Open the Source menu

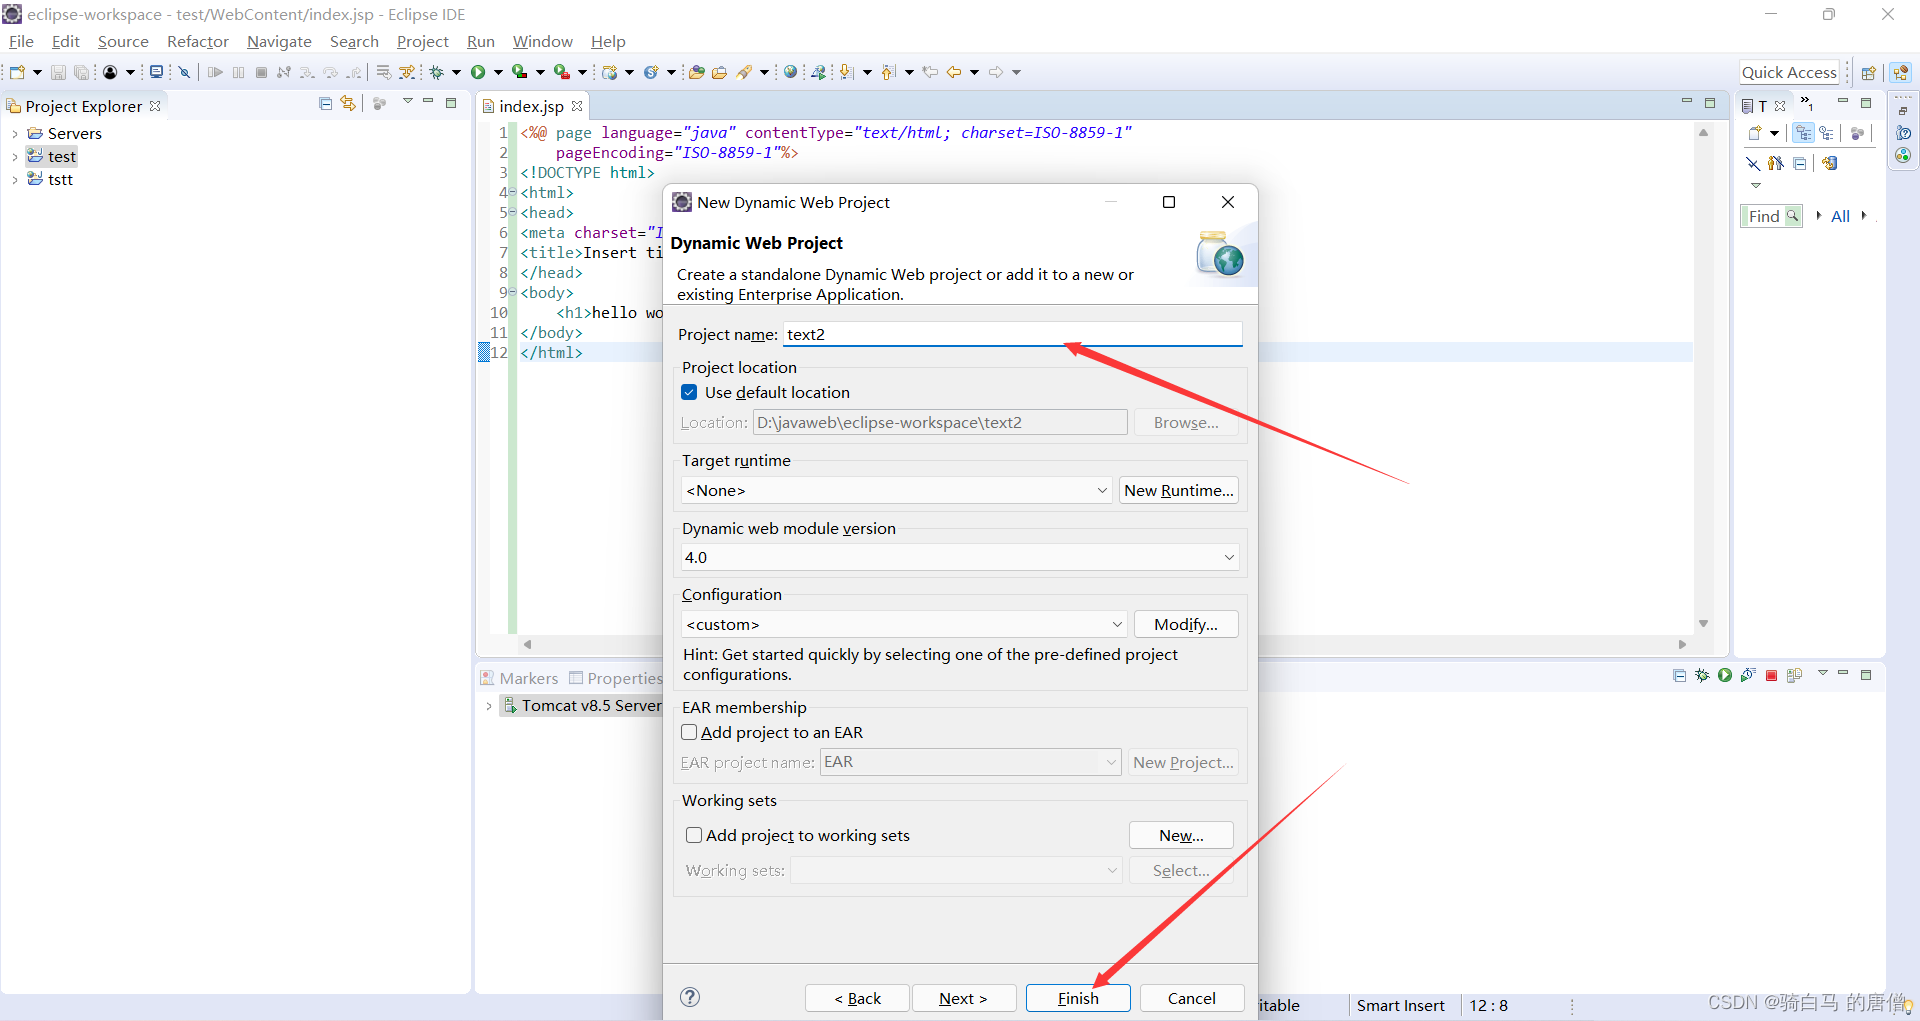tap(123, 41)
